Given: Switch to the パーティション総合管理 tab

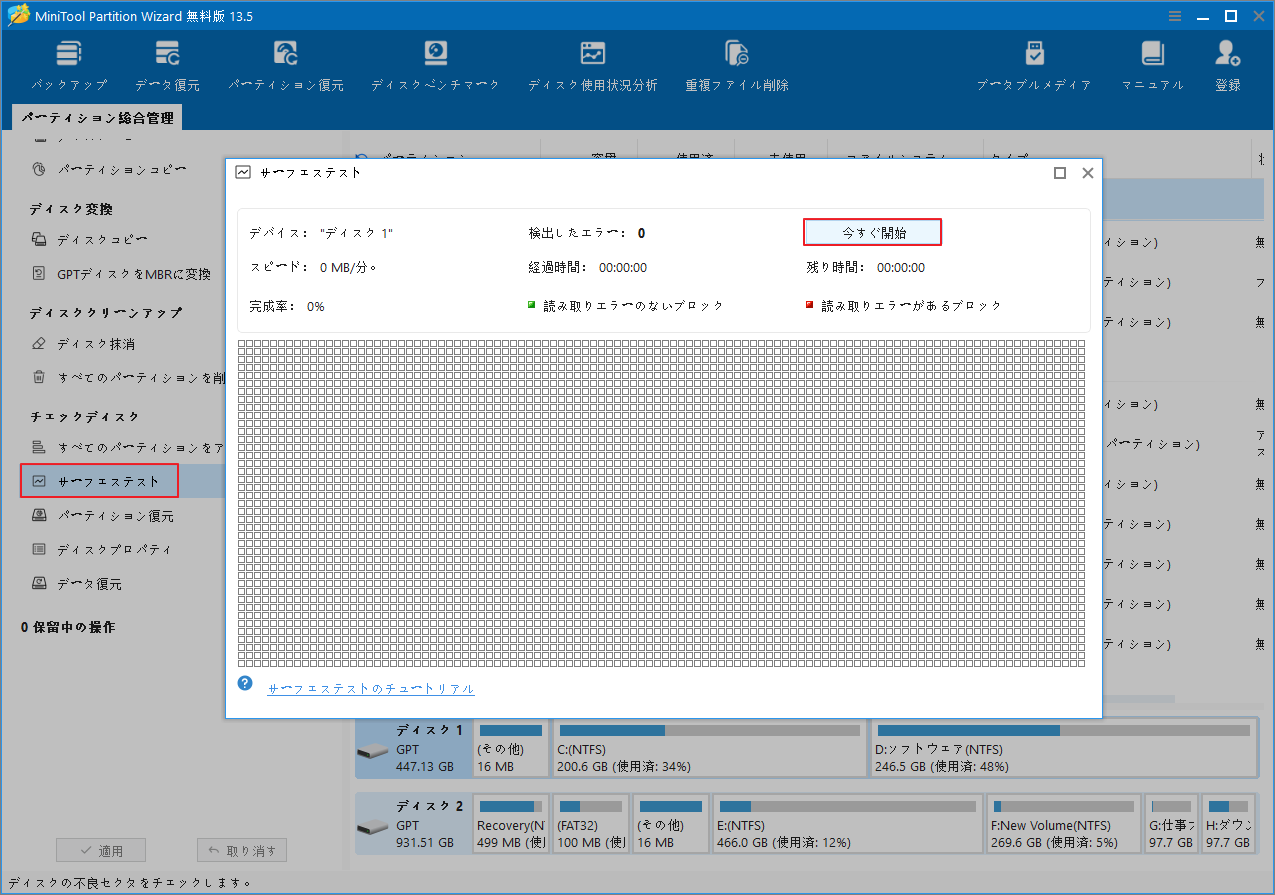Looking at the screenshot, I should click(x=96, y=117).
